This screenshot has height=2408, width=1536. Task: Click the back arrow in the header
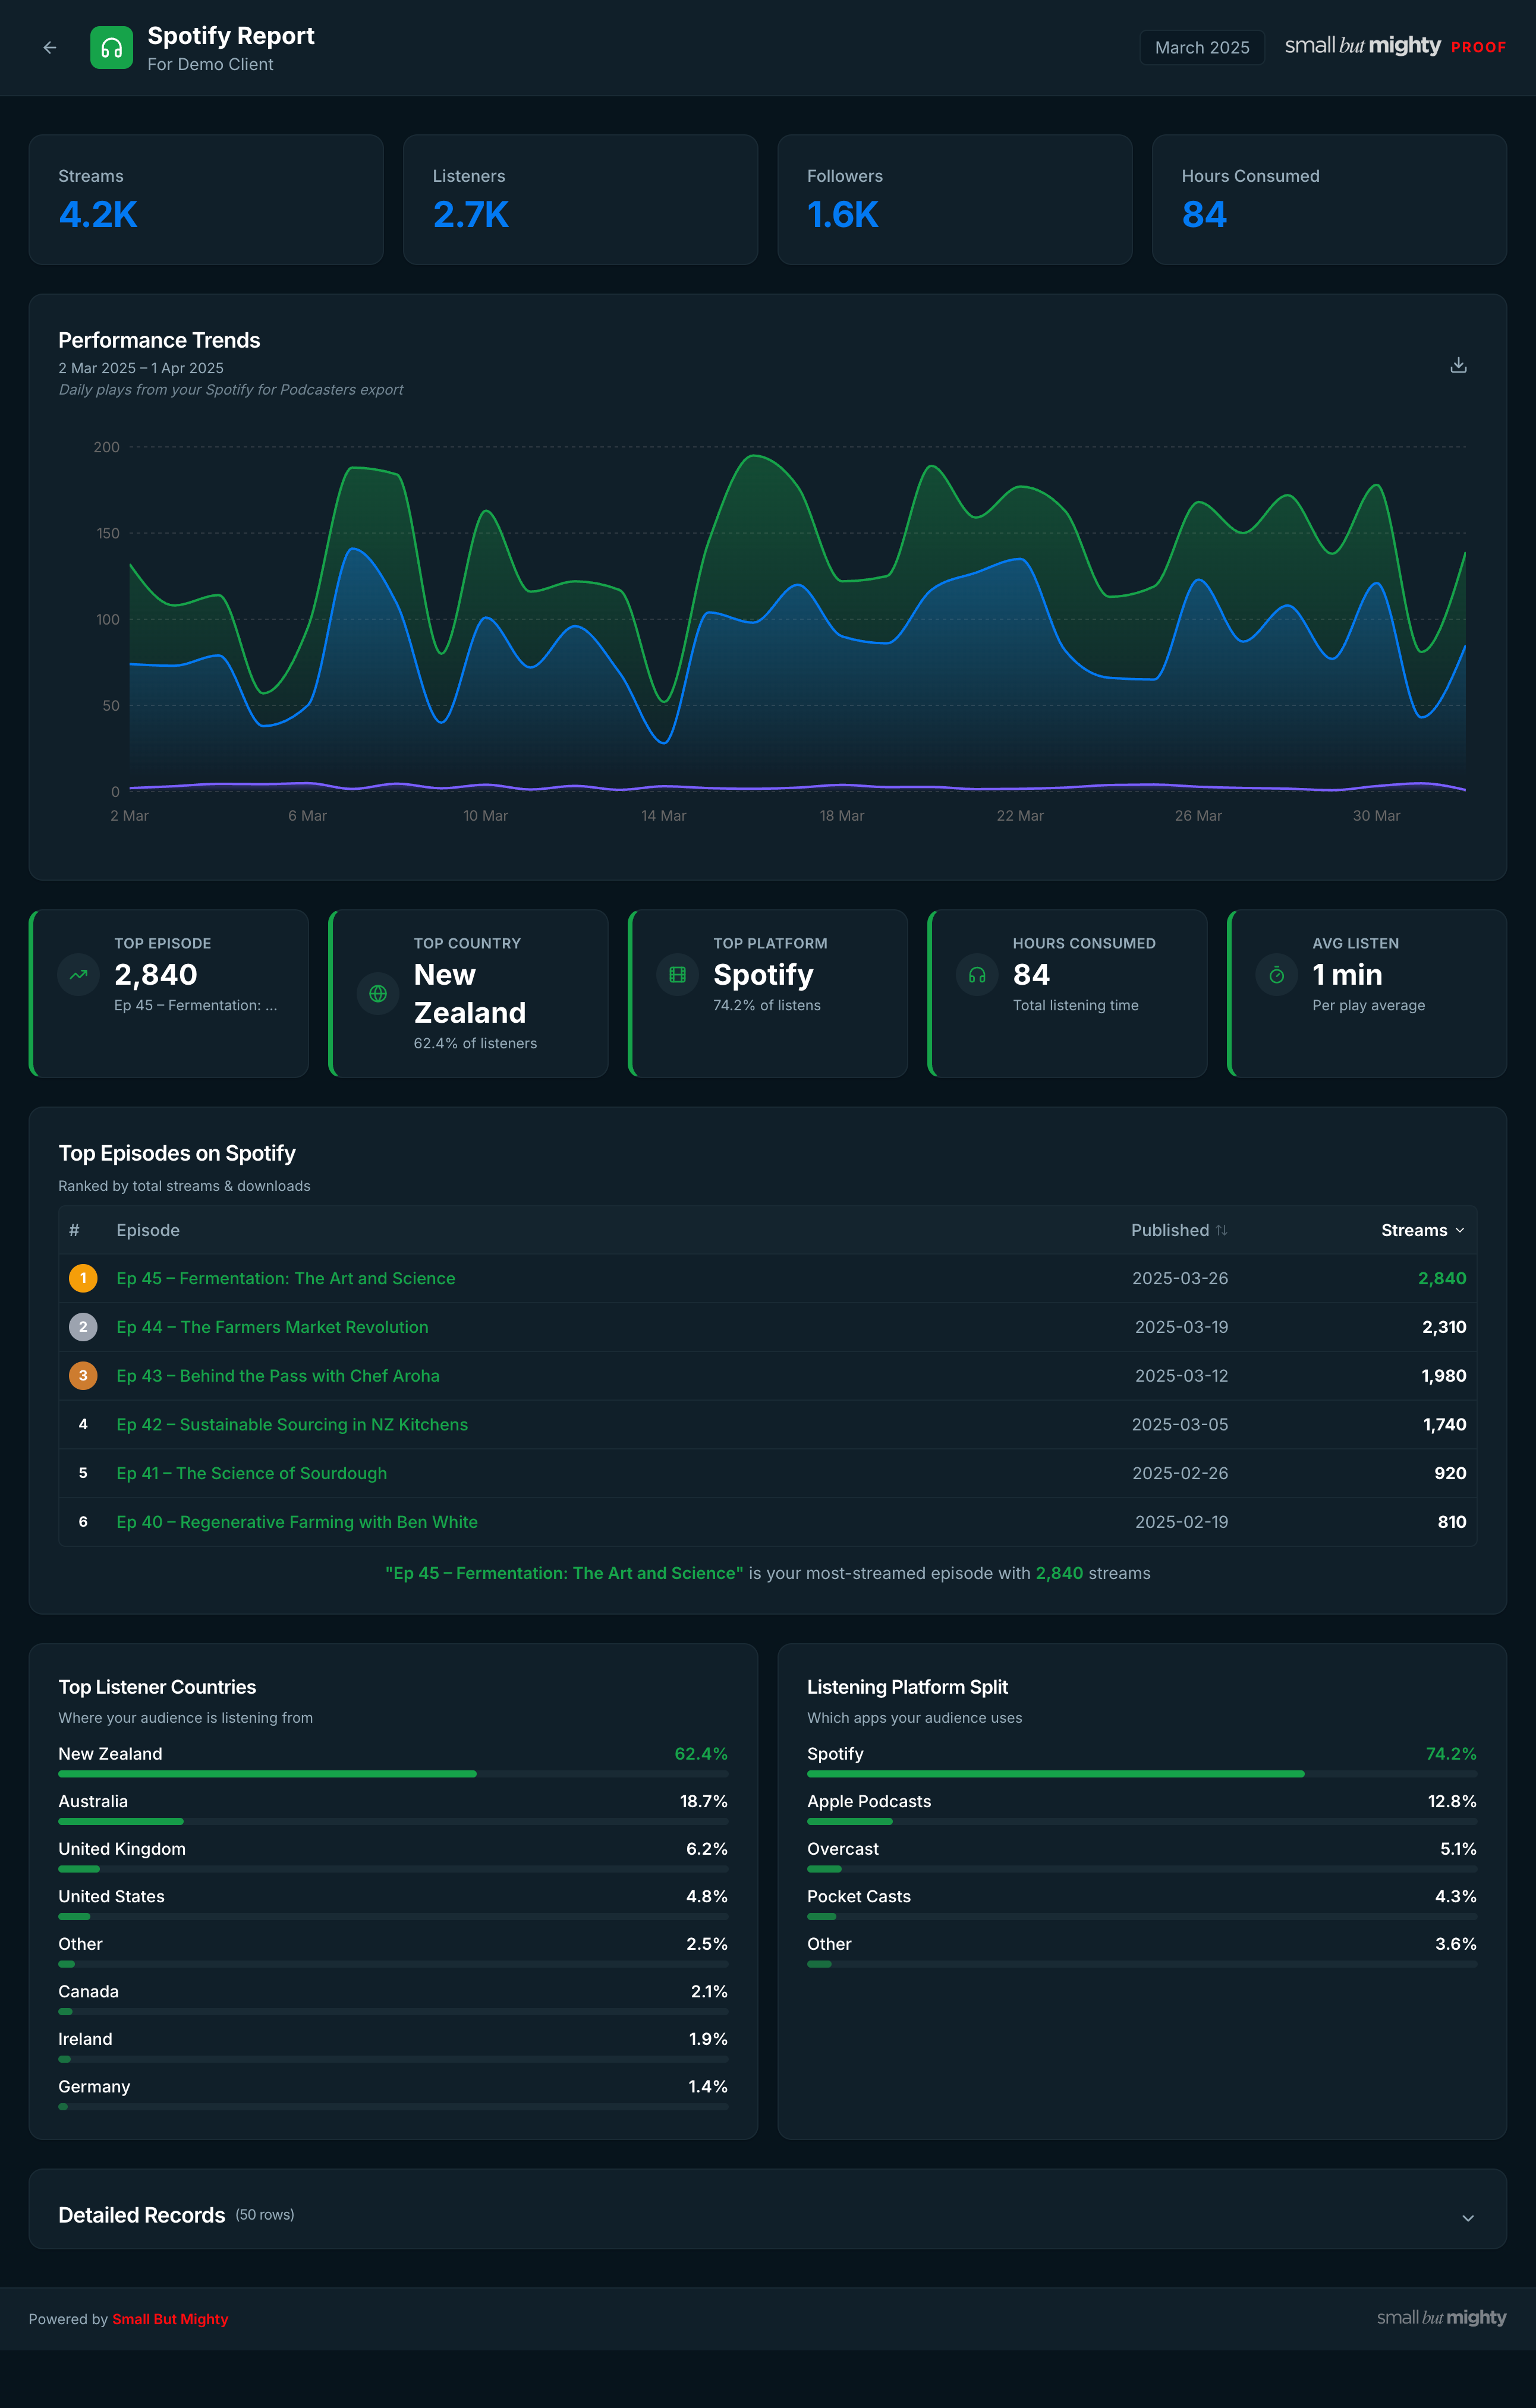(50, 48)
